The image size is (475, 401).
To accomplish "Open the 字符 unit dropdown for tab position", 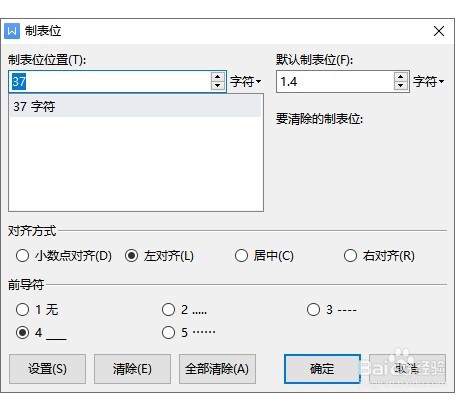I will click(245, 81).
